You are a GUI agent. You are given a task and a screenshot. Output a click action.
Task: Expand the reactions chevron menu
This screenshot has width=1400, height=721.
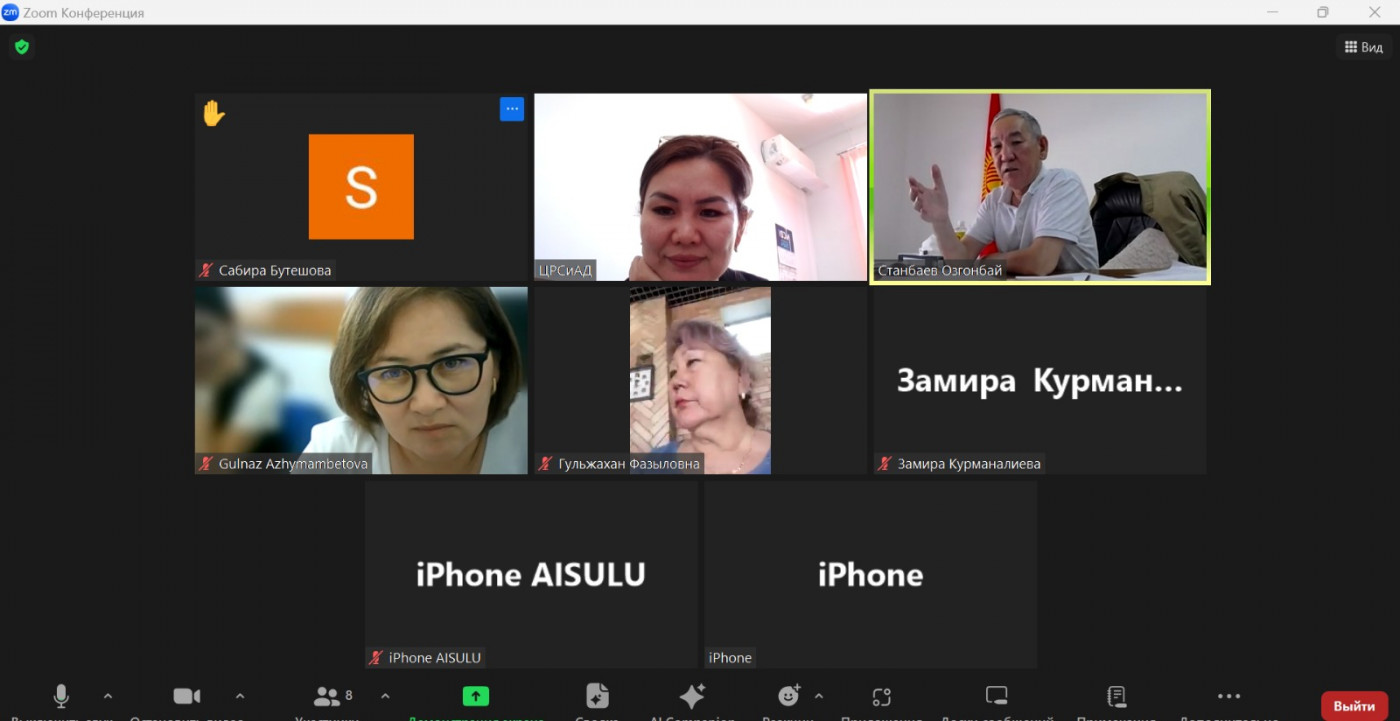(819, 696)
